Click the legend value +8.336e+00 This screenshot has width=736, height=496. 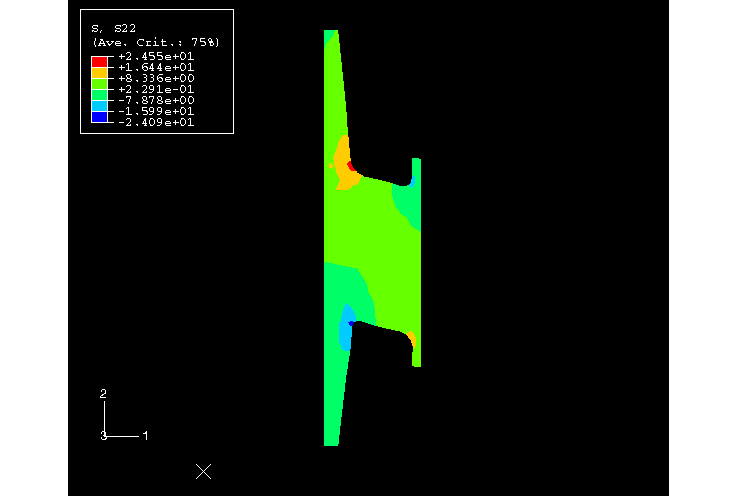[x=156, y=78]
